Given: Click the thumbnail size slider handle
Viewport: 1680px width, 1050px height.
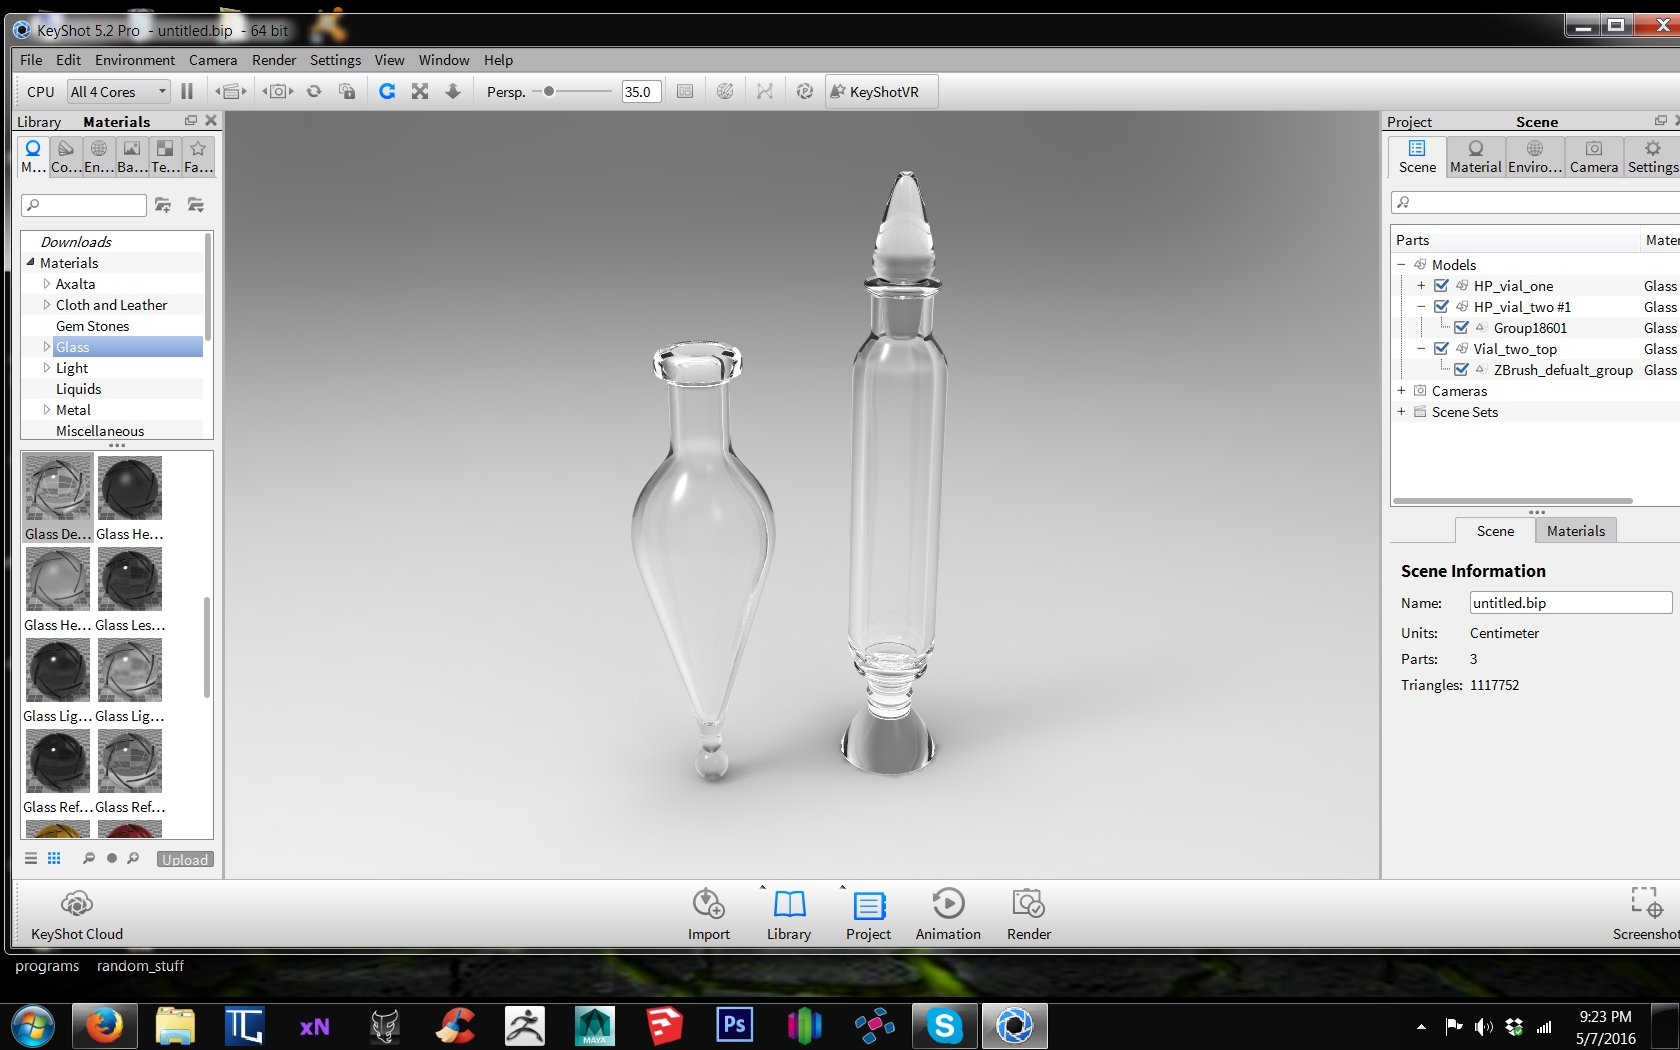Looking at the screenshot, I should pos(112,858).
